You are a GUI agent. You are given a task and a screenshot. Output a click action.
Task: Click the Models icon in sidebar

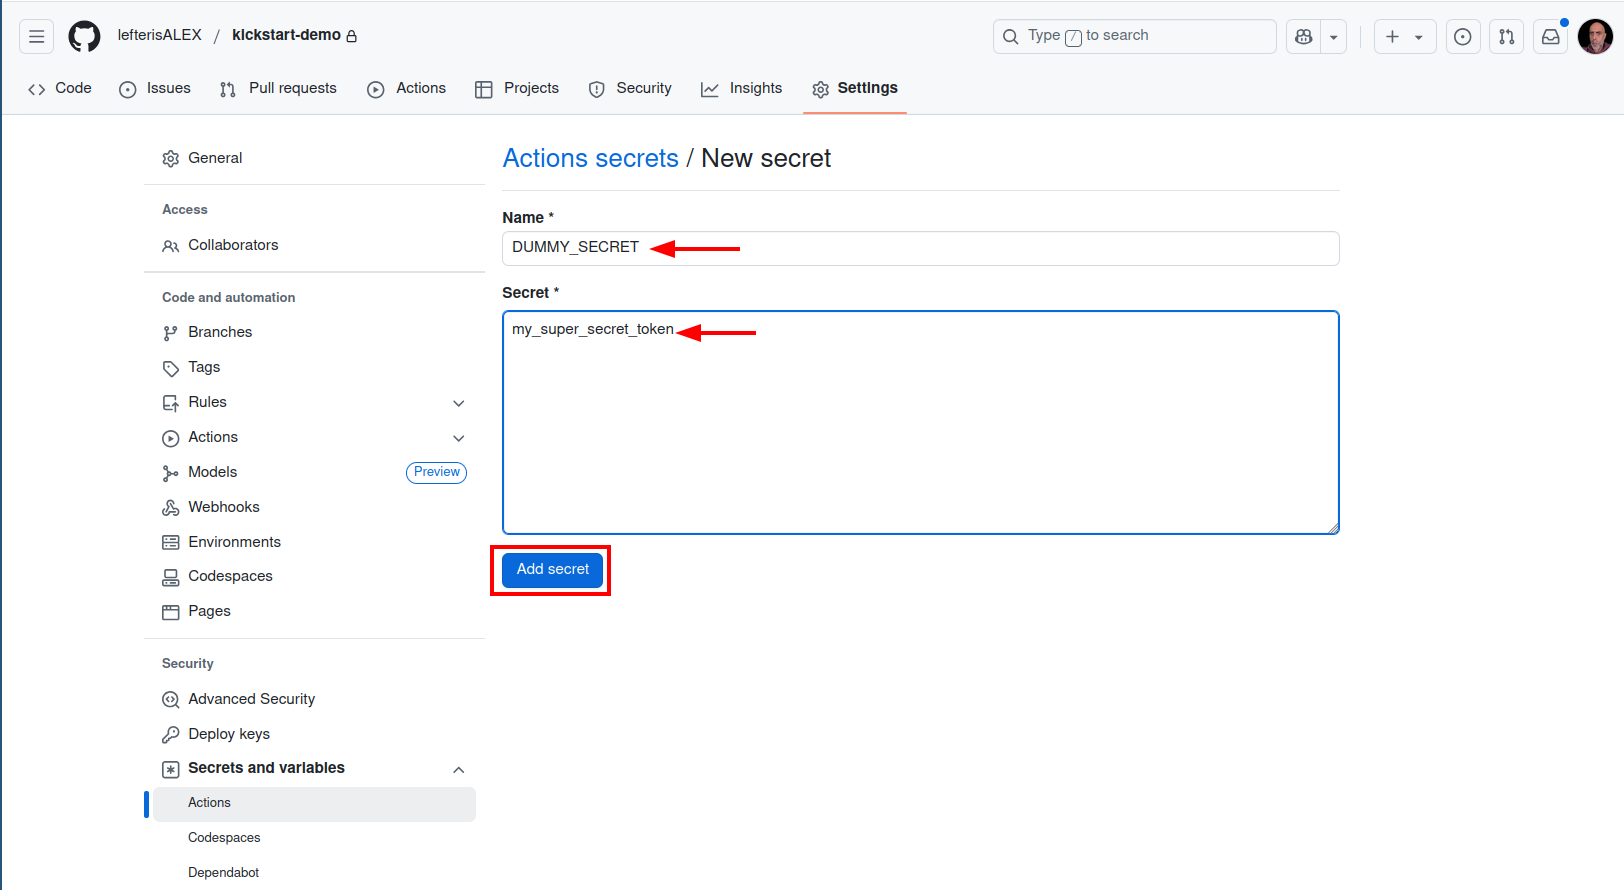170,473
